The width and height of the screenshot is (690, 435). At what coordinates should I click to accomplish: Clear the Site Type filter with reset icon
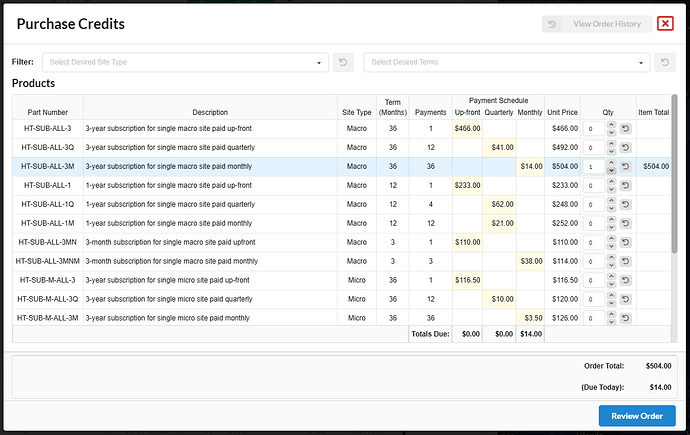[x=342, y=62]
